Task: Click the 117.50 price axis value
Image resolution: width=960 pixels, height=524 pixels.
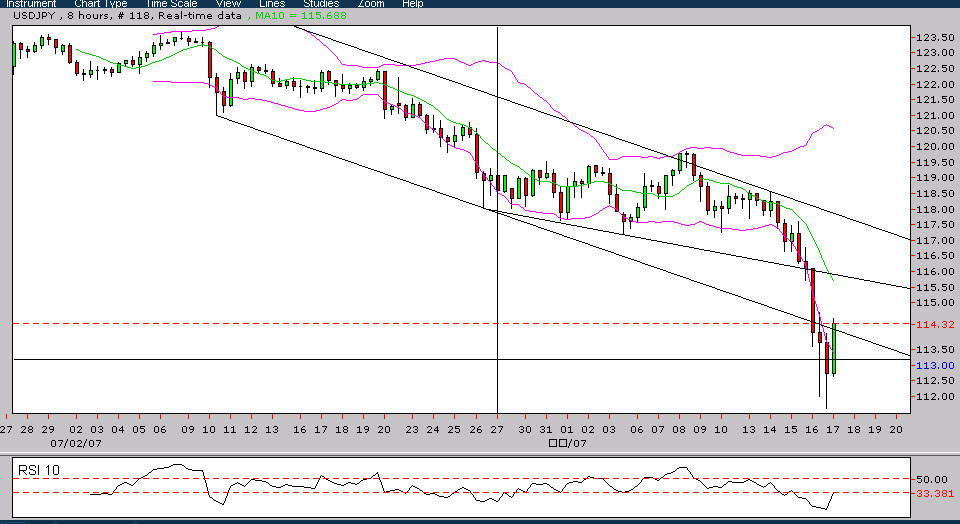Action: pos(934,225)
